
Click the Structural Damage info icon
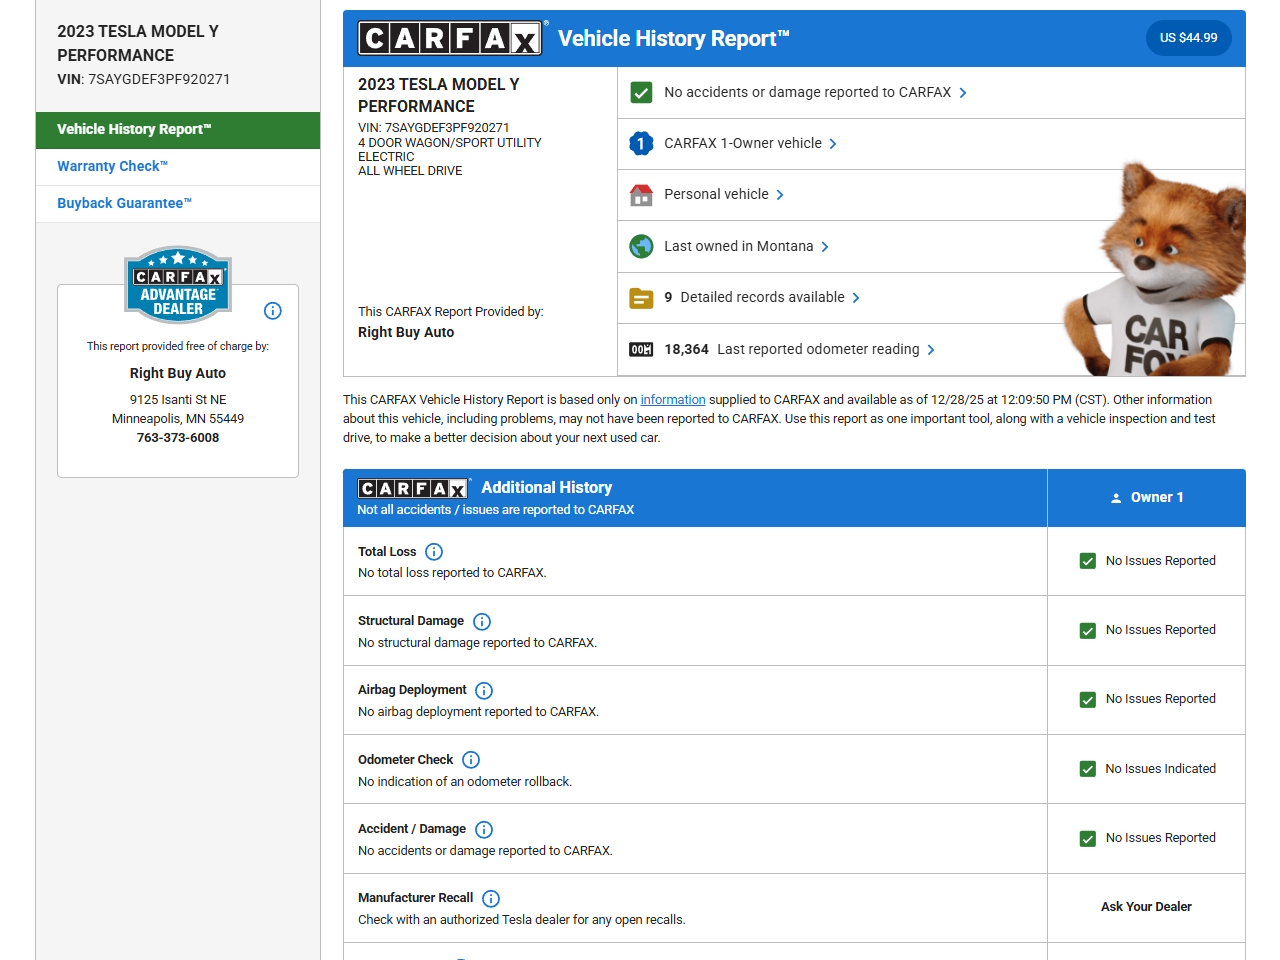point(482,622)
